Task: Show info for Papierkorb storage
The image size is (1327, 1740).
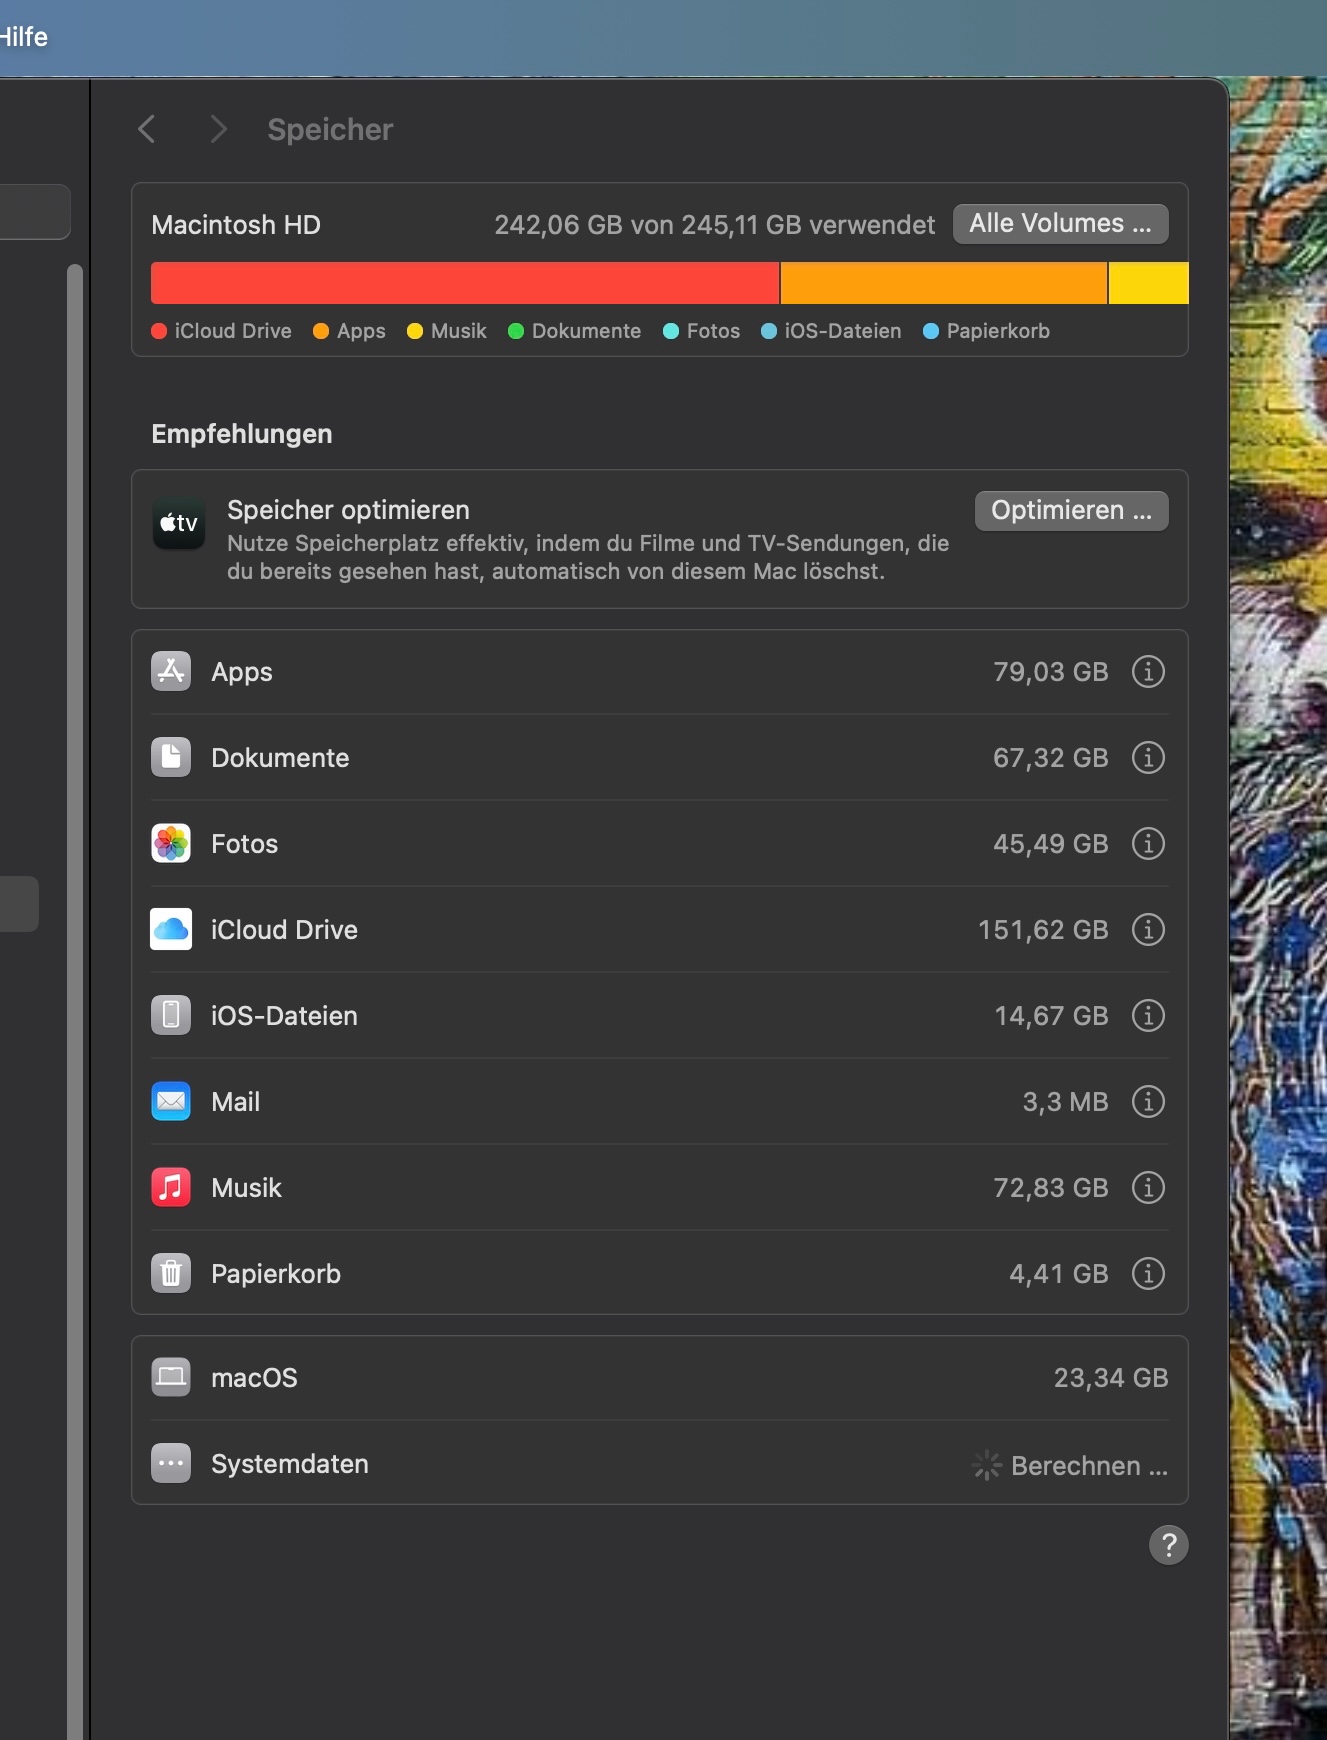Action: pos(1148,1274)
